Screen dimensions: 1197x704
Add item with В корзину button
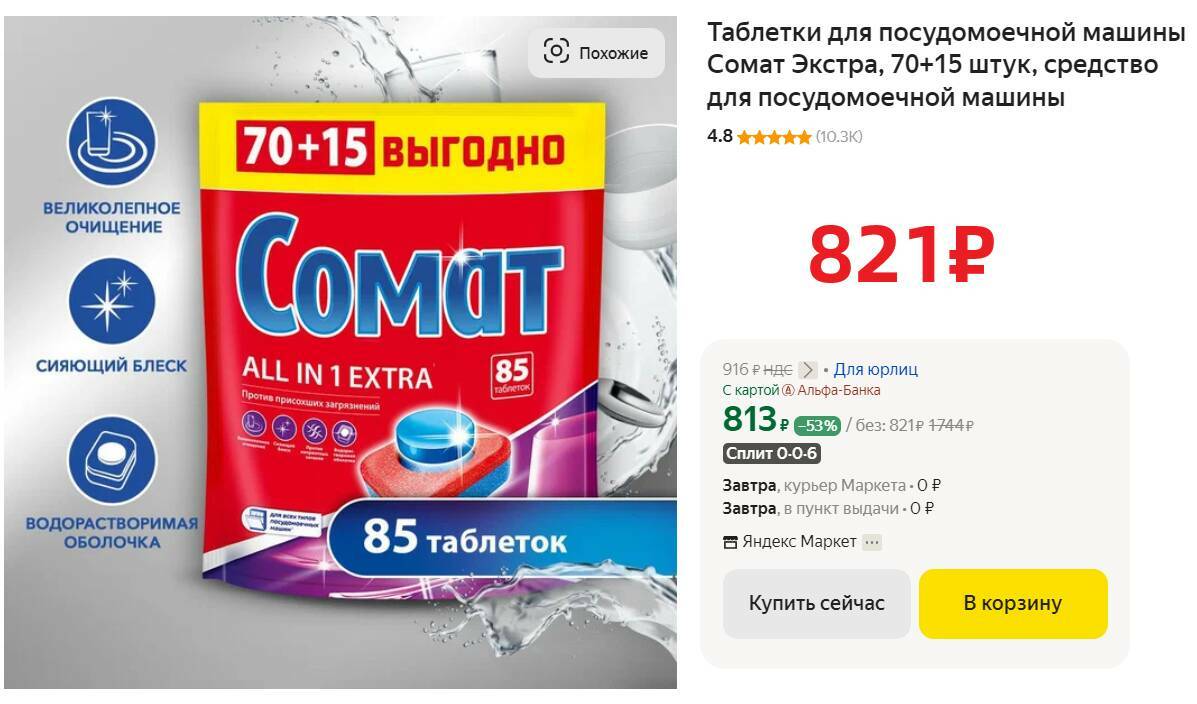tap(1013, 603)
